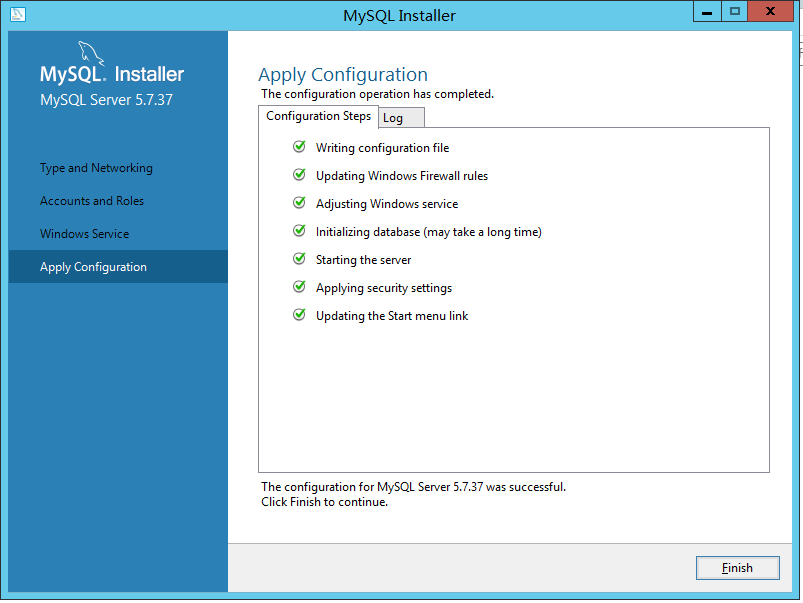Click 'The configuration operation has completed.' text
The height and width of the screenshot is (603, 803).
point(377,94)
